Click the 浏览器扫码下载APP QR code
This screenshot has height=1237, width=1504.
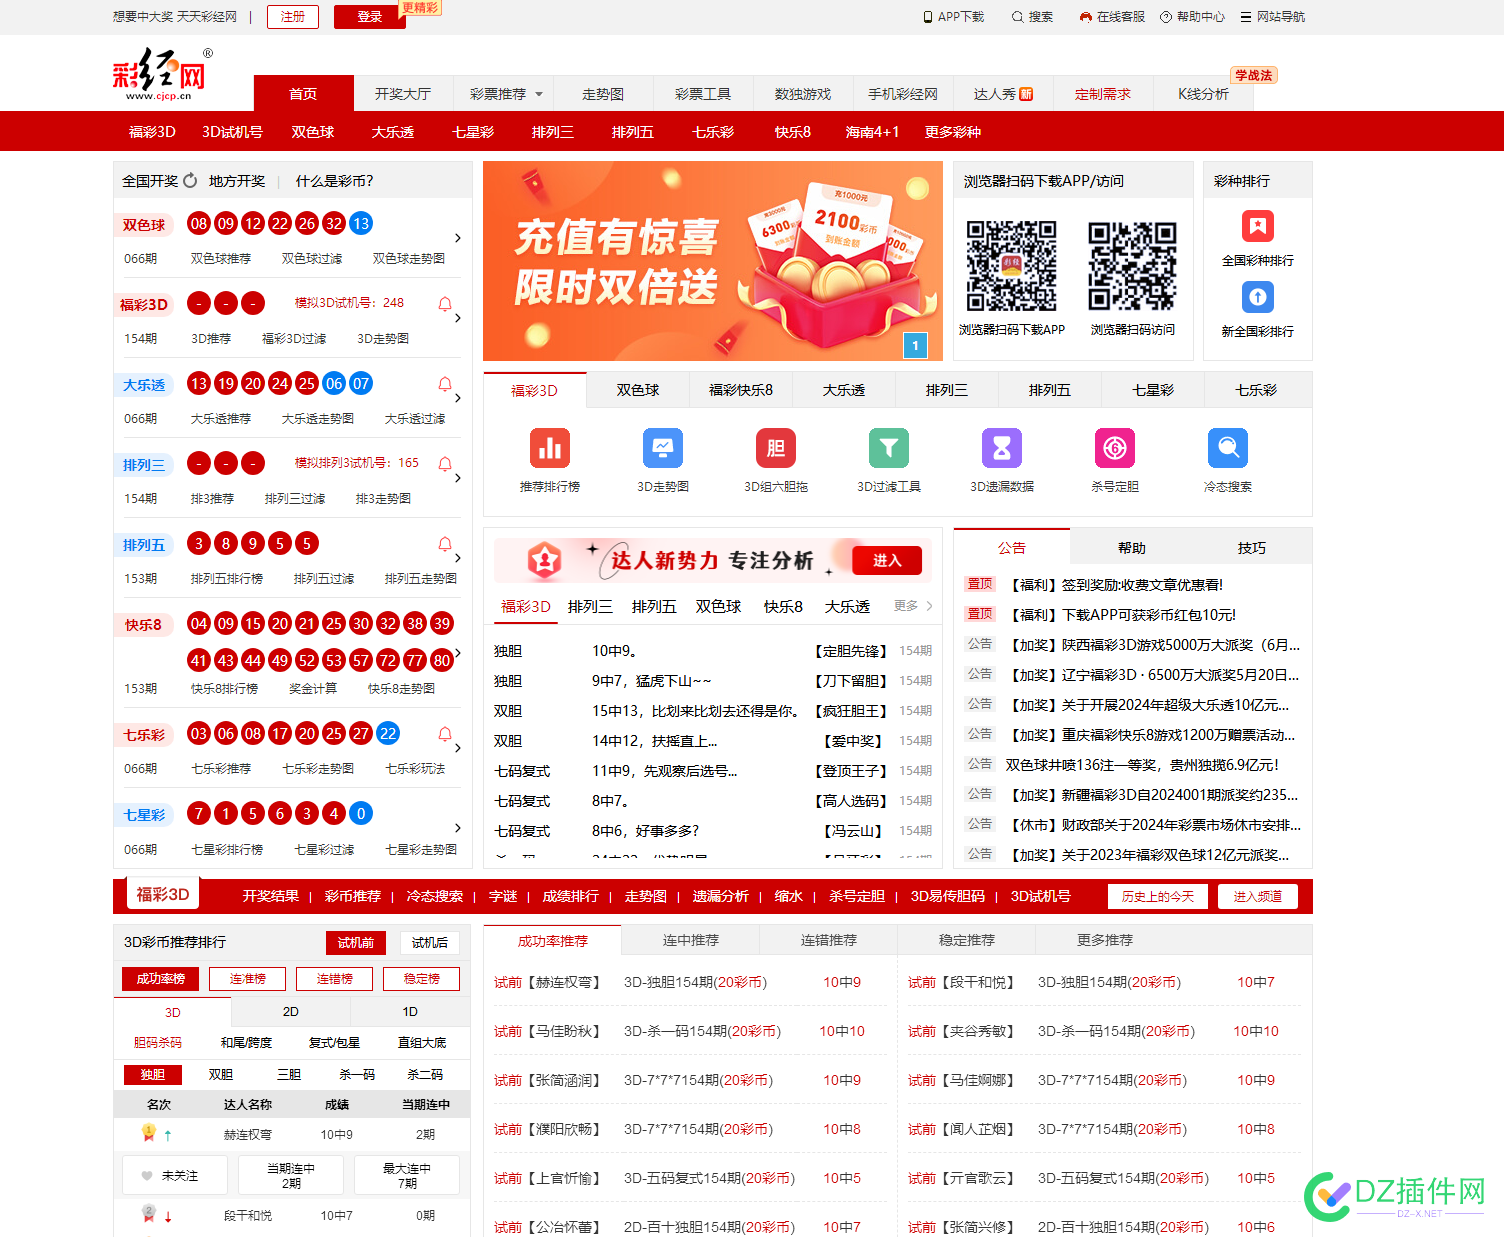coord(1011,266)
